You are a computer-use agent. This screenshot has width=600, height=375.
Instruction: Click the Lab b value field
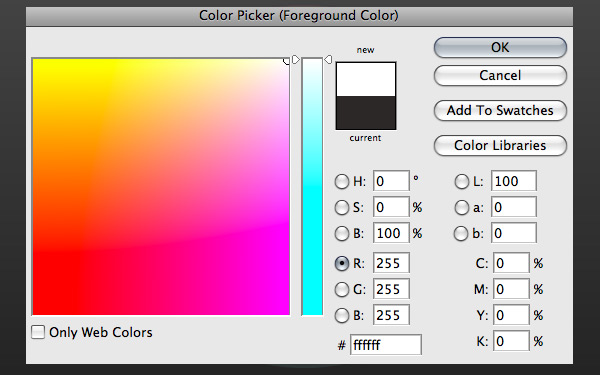pos(514,233)
